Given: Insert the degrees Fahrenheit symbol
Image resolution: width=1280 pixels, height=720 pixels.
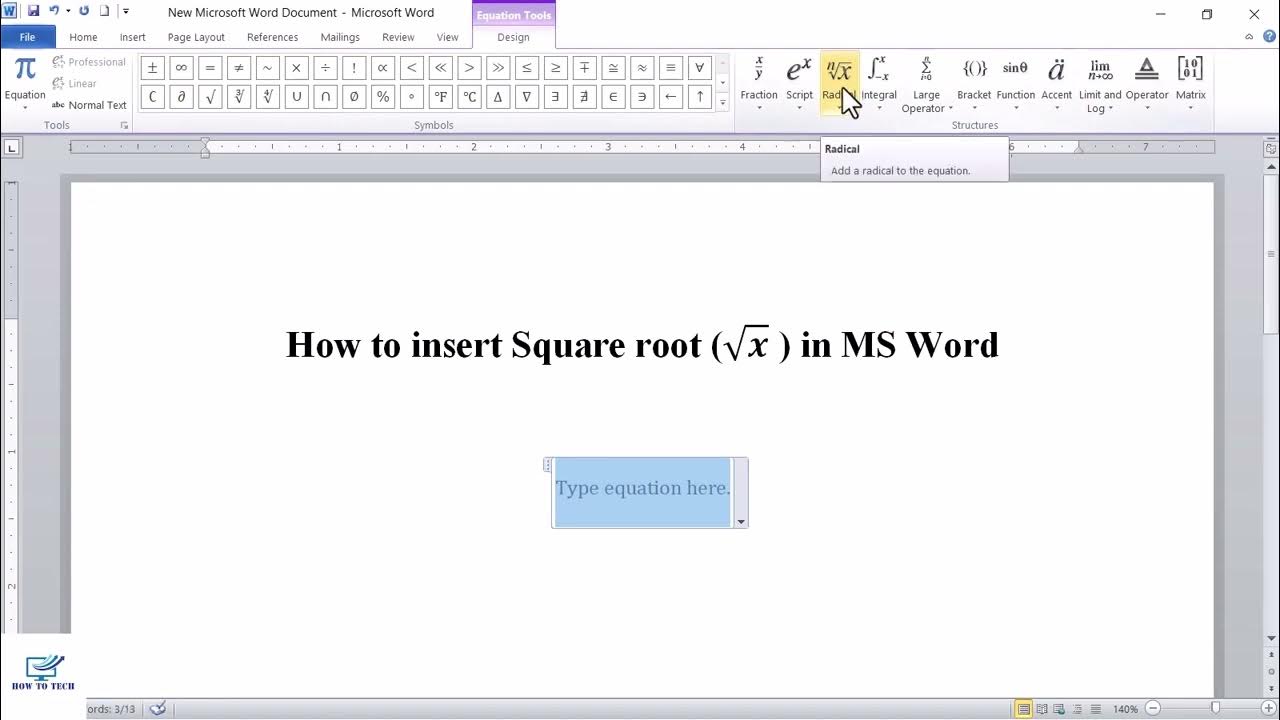Looking at the screenshot, I should (x=441, y=97).
